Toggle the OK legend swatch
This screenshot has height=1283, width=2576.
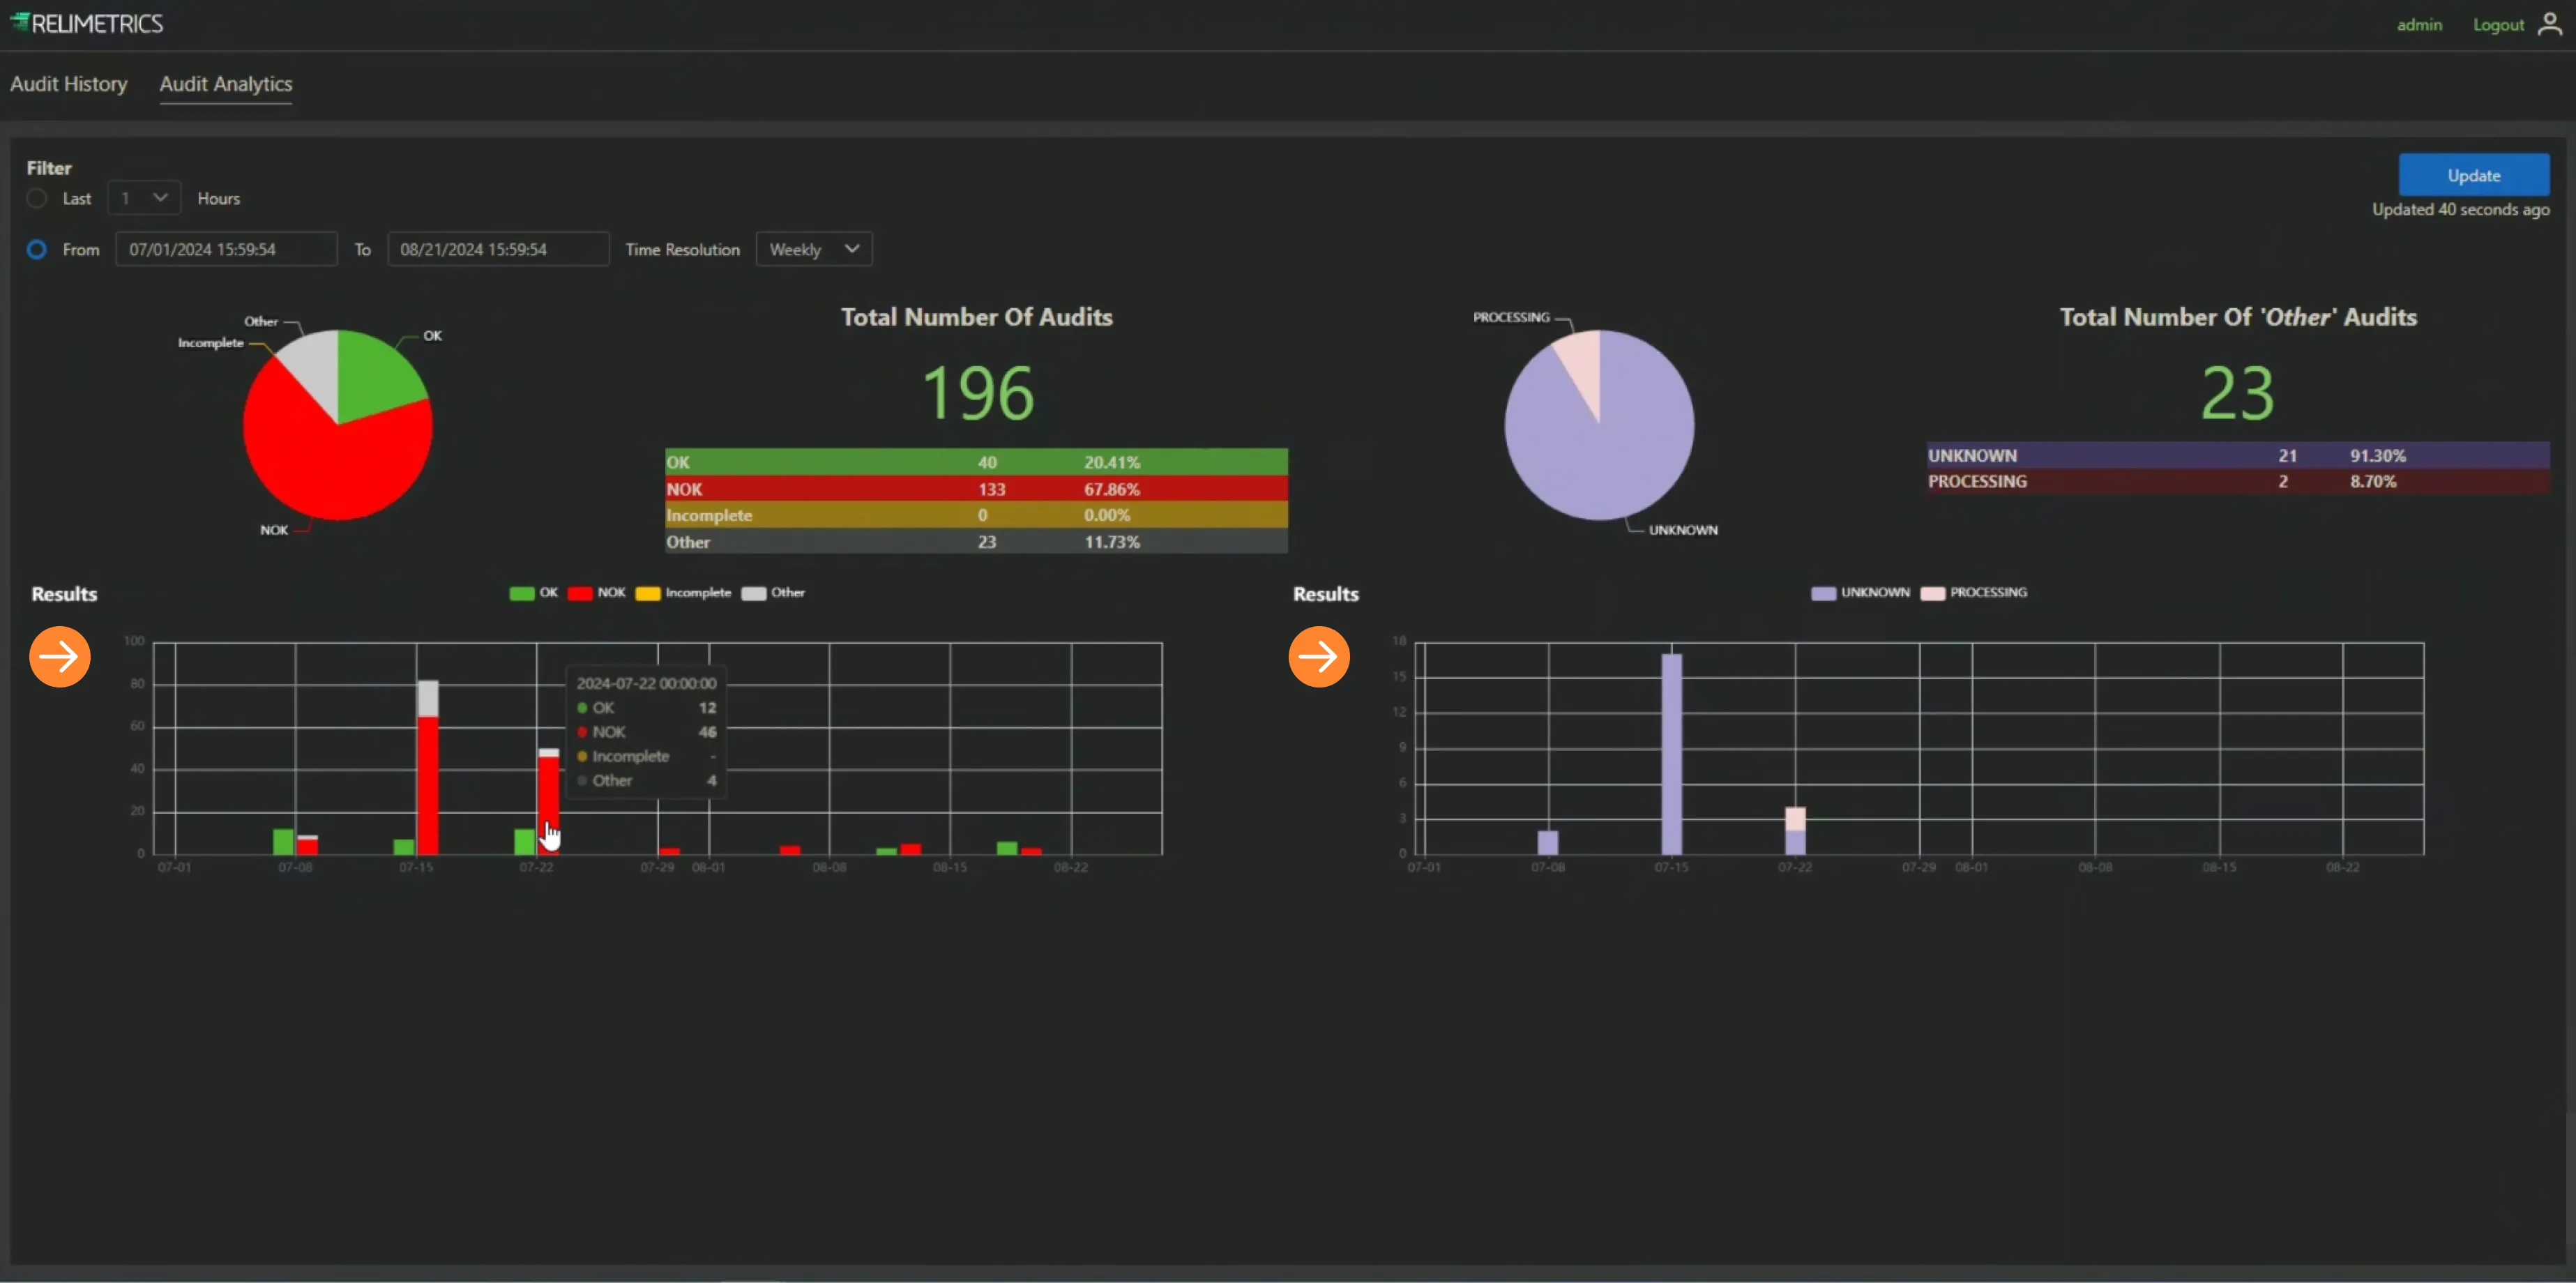pos(521,593)
